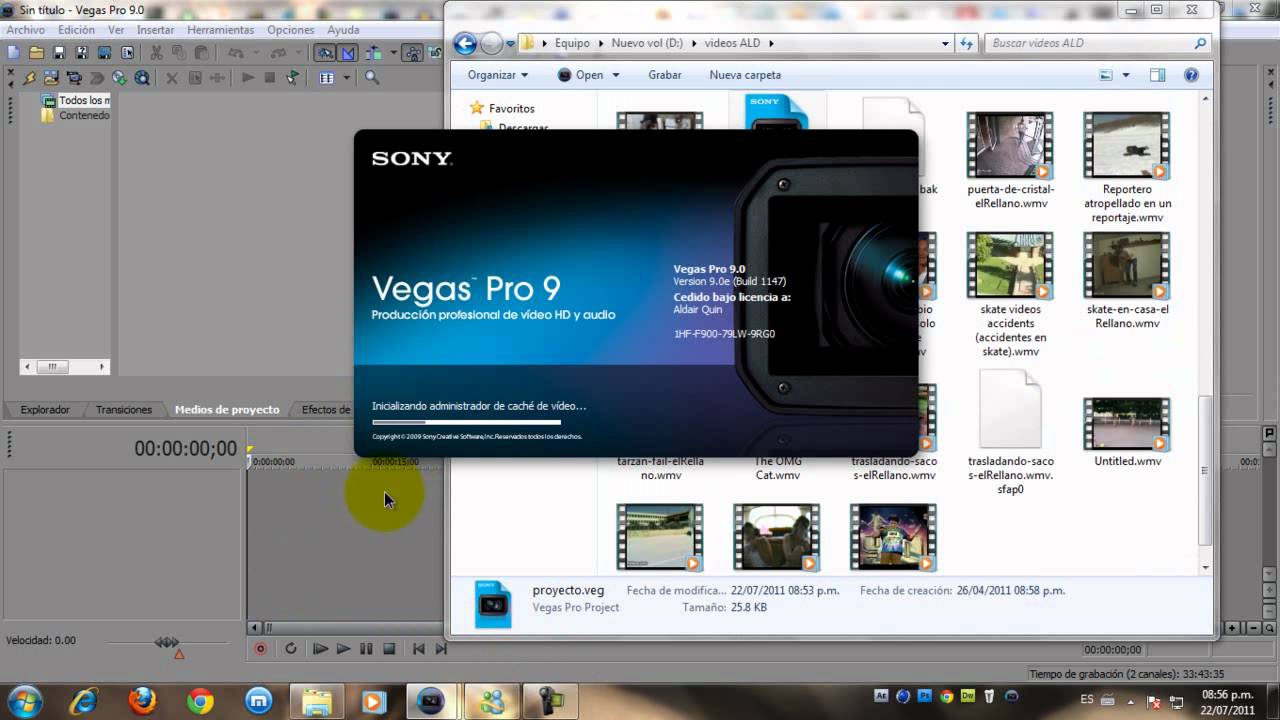Viewport: 1280px width, 720px height.
Task: Click the Undo arrow icon in Vegas
Action: [x=237, y=53]
